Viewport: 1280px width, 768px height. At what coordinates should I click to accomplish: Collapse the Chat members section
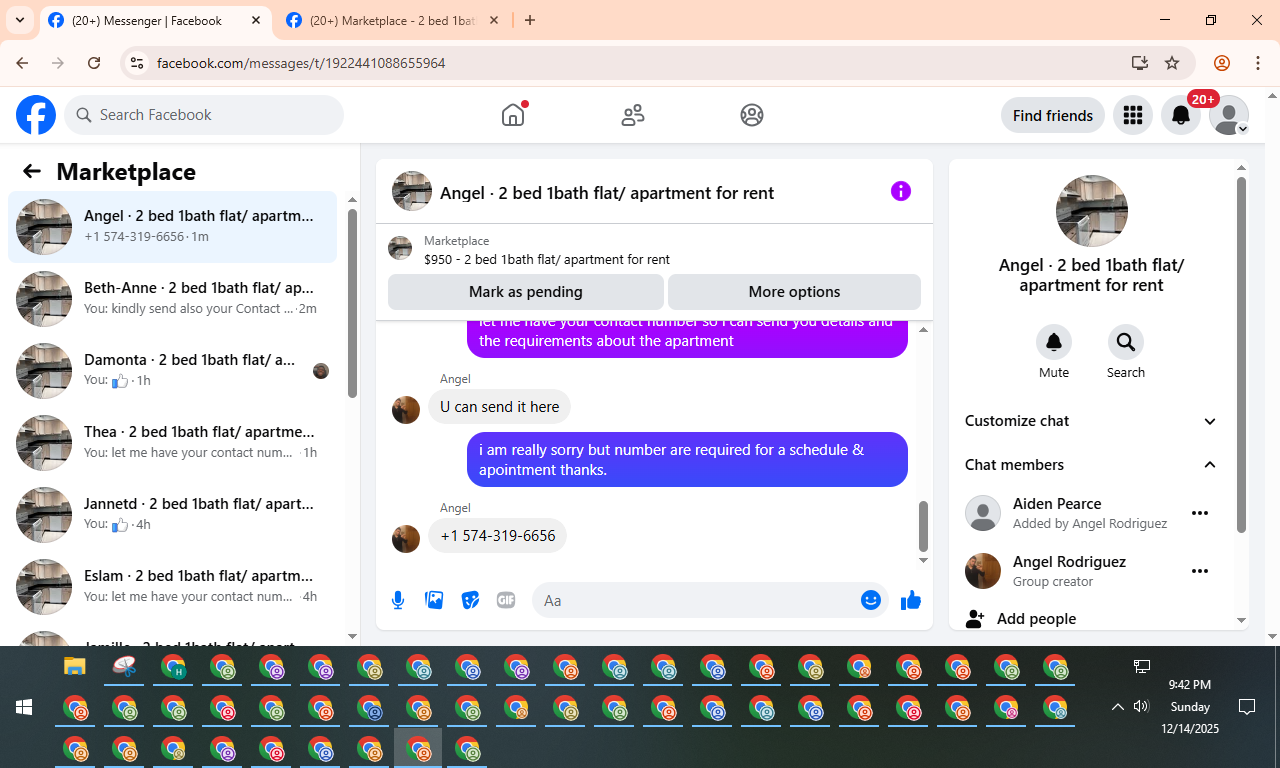[x=1091, y=465]
